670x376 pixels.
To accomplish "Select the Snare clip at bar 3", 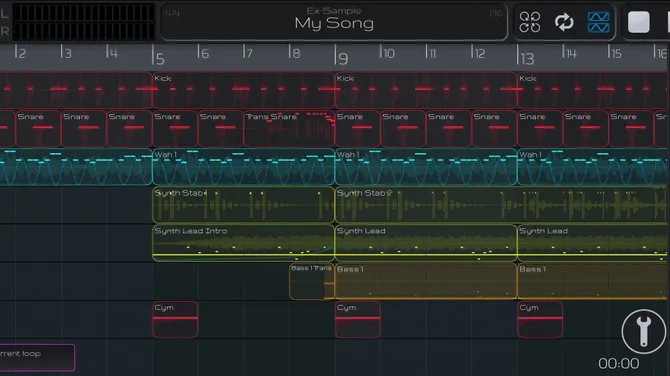I will 84,128.
